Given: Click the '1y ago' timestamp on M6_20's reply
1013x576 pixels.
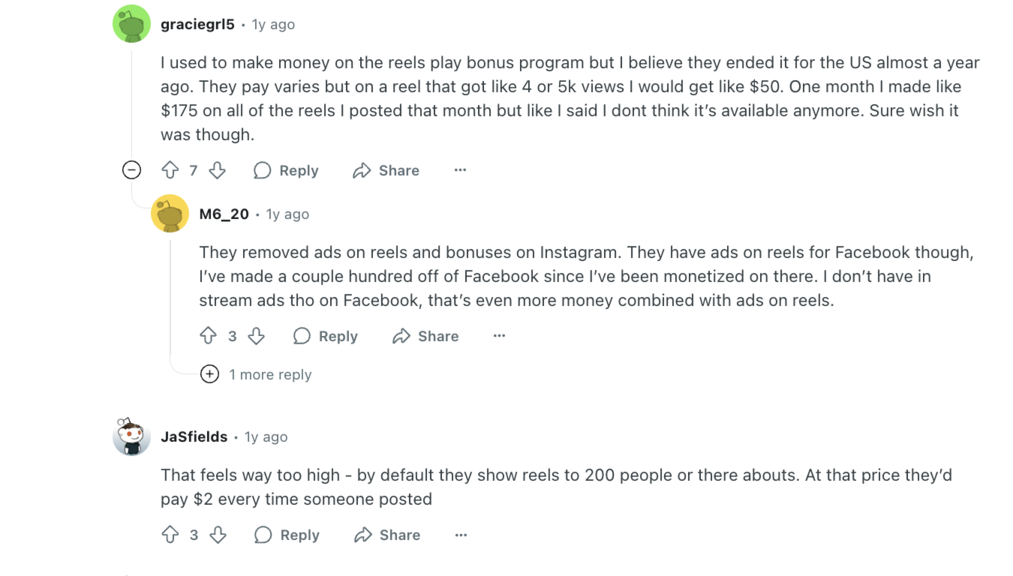Looking at the screenshot, I should [x=289, y=214].
